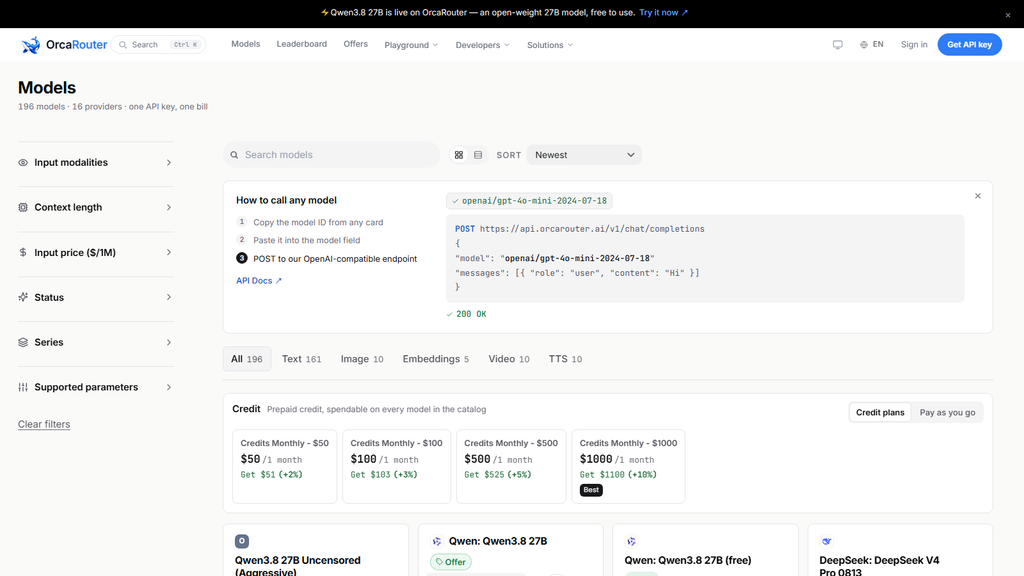The image size is (1024, 576).
Task: Open the Offers nav item
Action: [355, 44]
